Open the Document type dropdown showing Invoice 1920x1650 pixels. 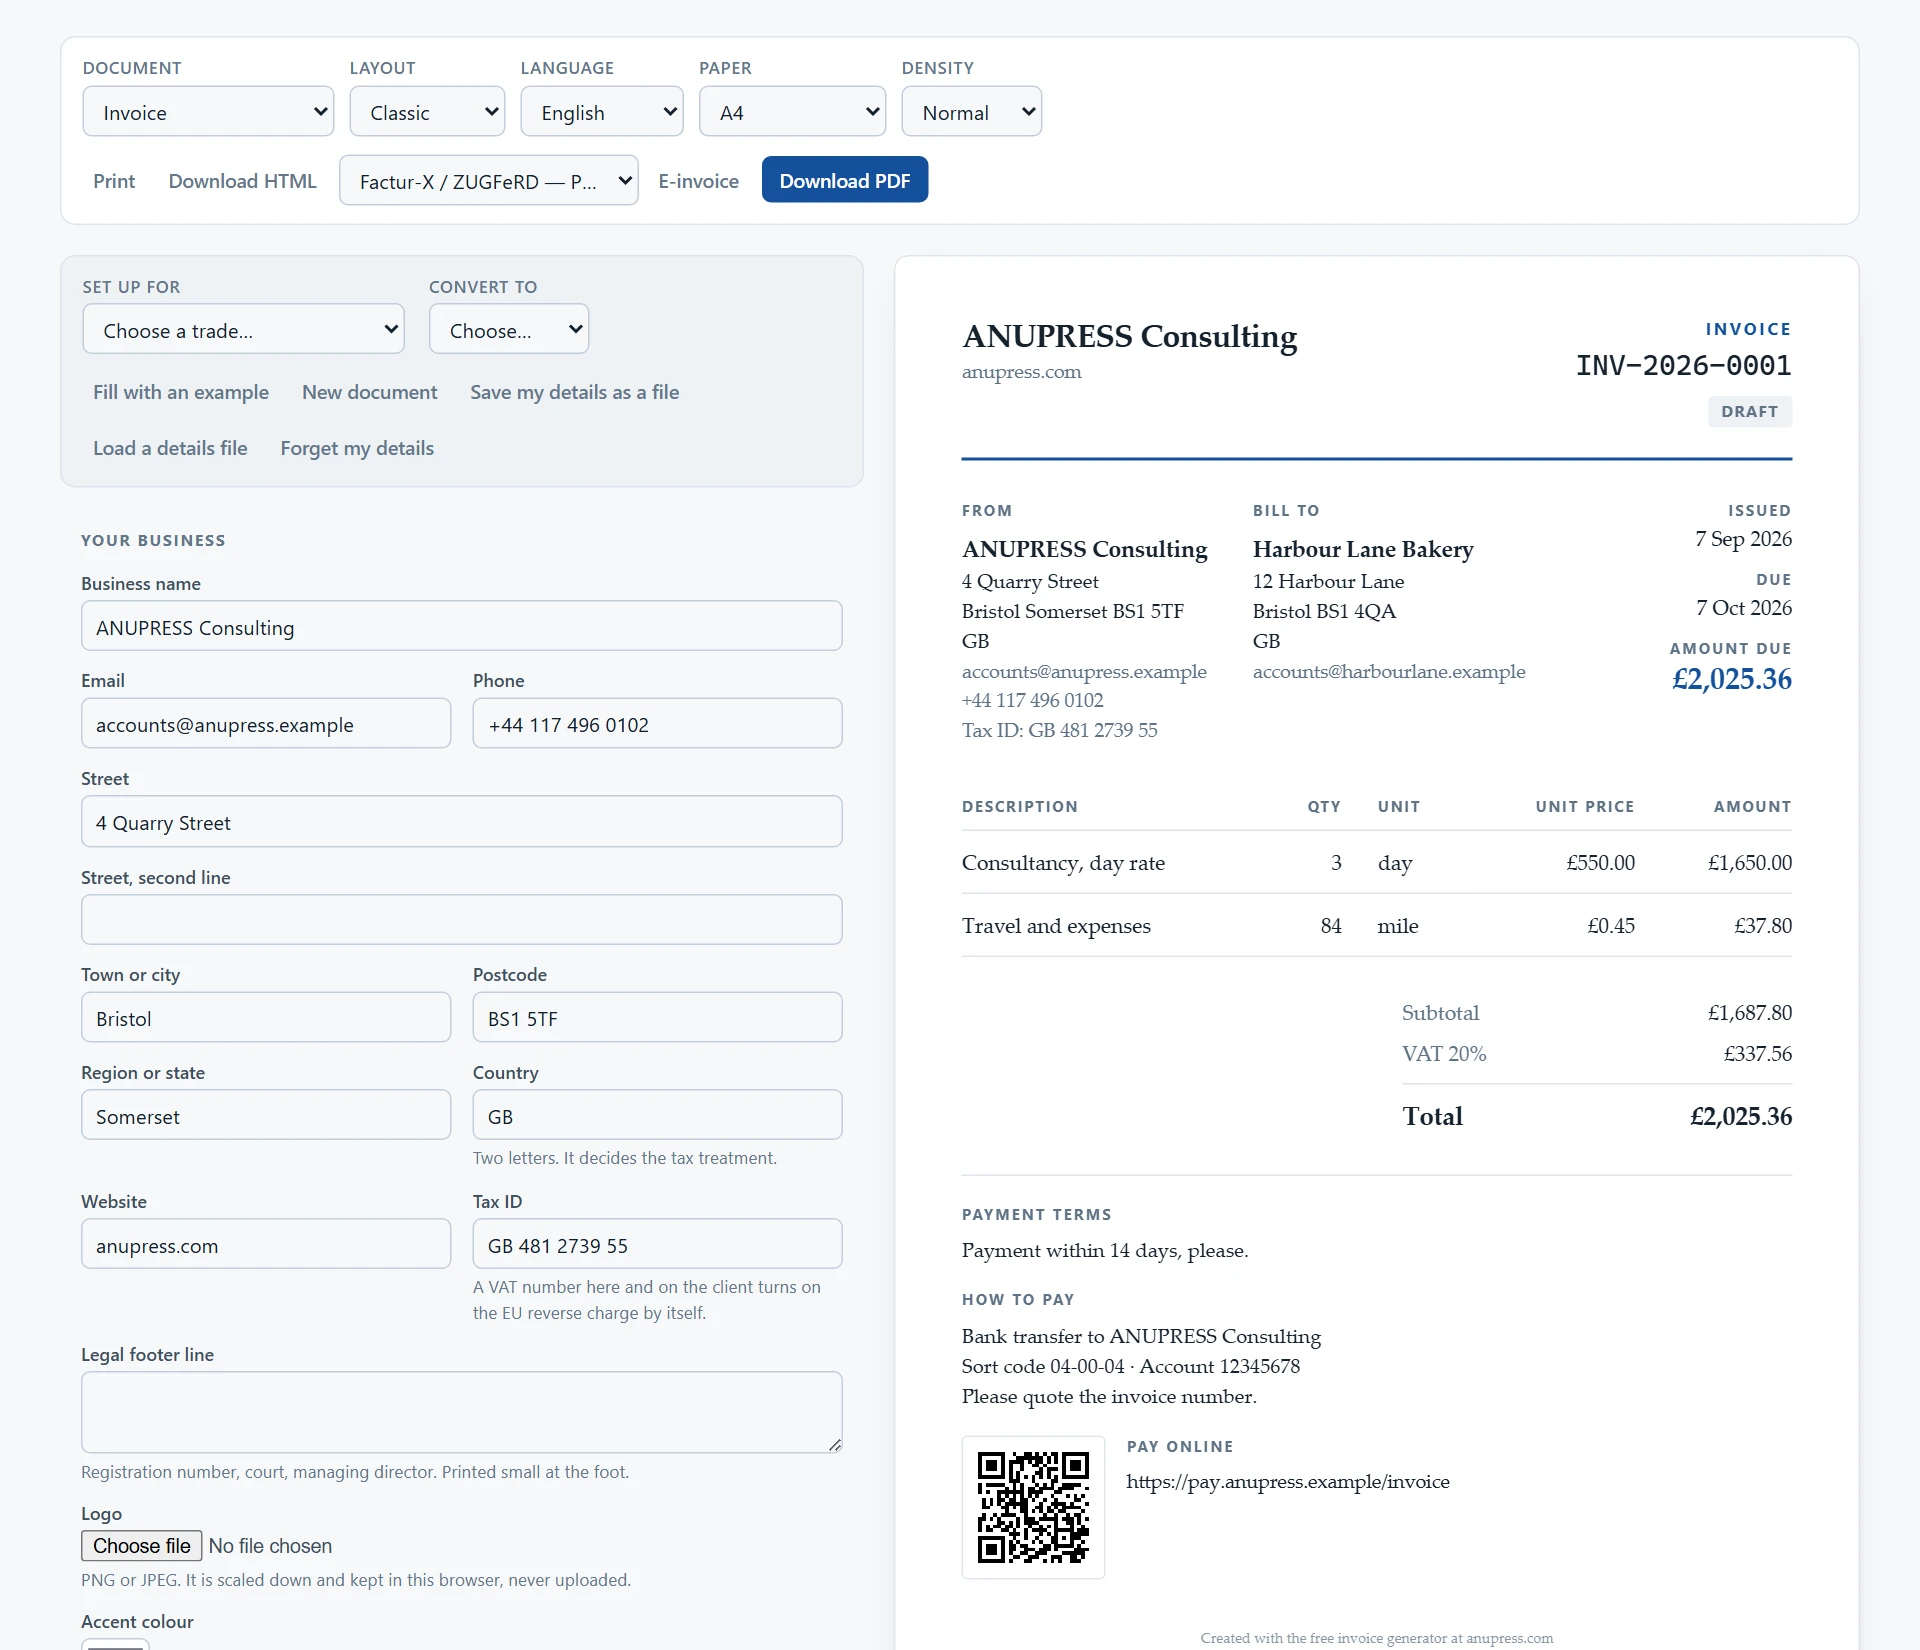pos(208,112)
